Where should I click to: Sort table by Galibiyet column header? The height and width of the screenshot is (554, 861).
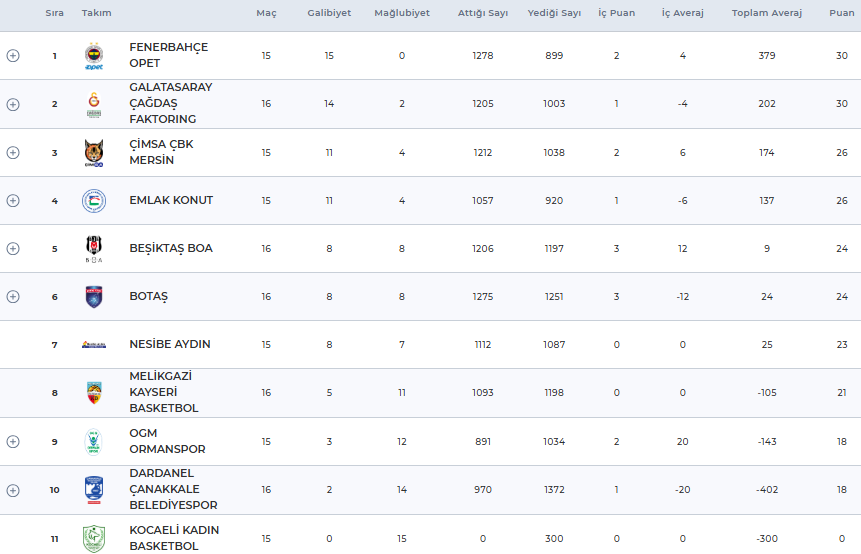click(x=329, y=13)
